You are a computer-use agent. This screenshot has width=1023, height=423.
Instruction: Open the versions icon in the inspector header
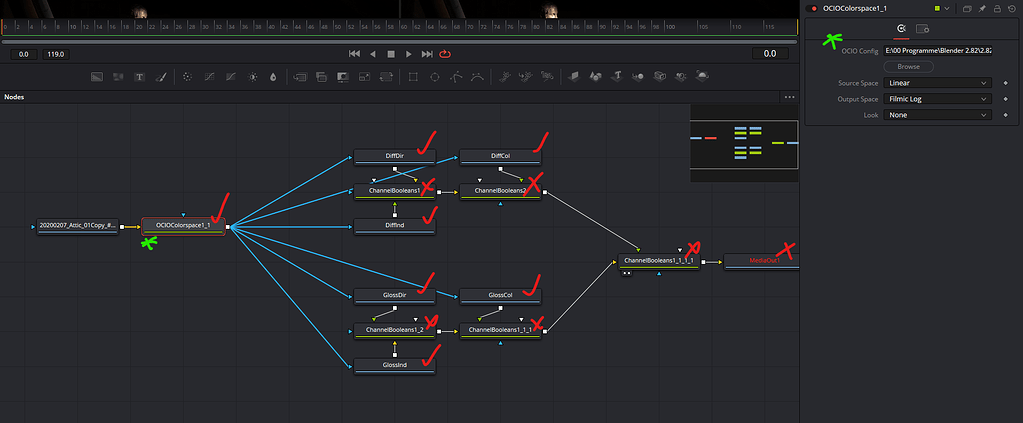pos(967,8)
